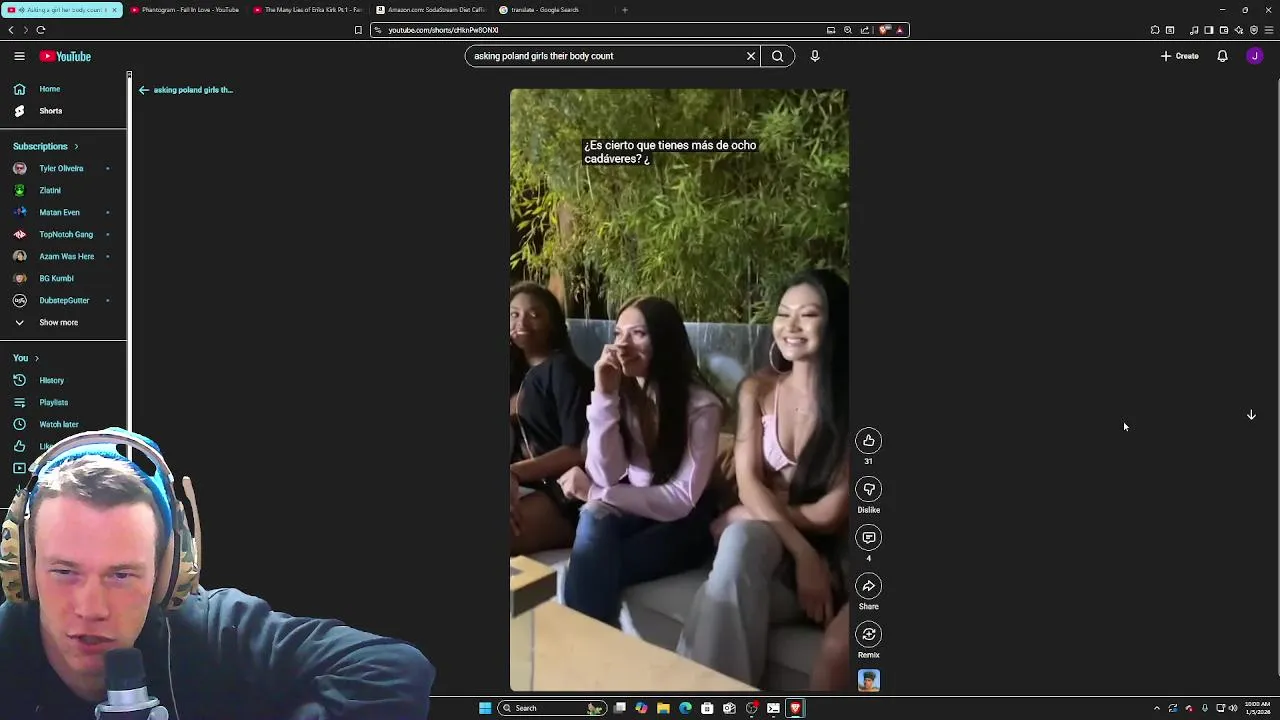This screenshot has height=720, width=1280.
Task: Clear the YouTube search box text
Action: pyautogui.click(x=751, y=56)
